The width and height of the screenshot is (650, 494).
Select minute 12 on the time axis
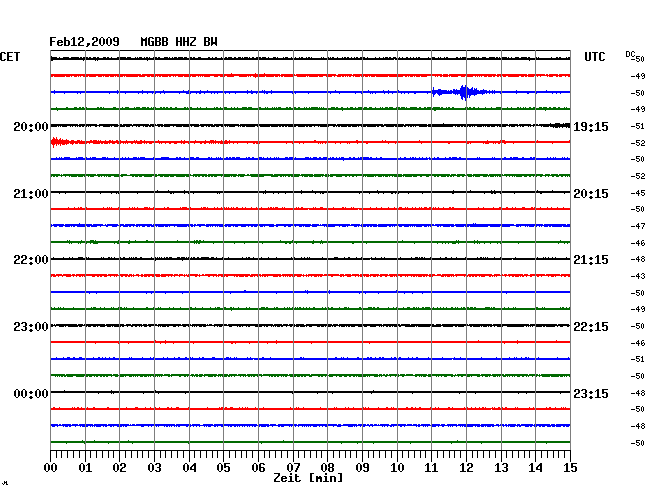466,468
